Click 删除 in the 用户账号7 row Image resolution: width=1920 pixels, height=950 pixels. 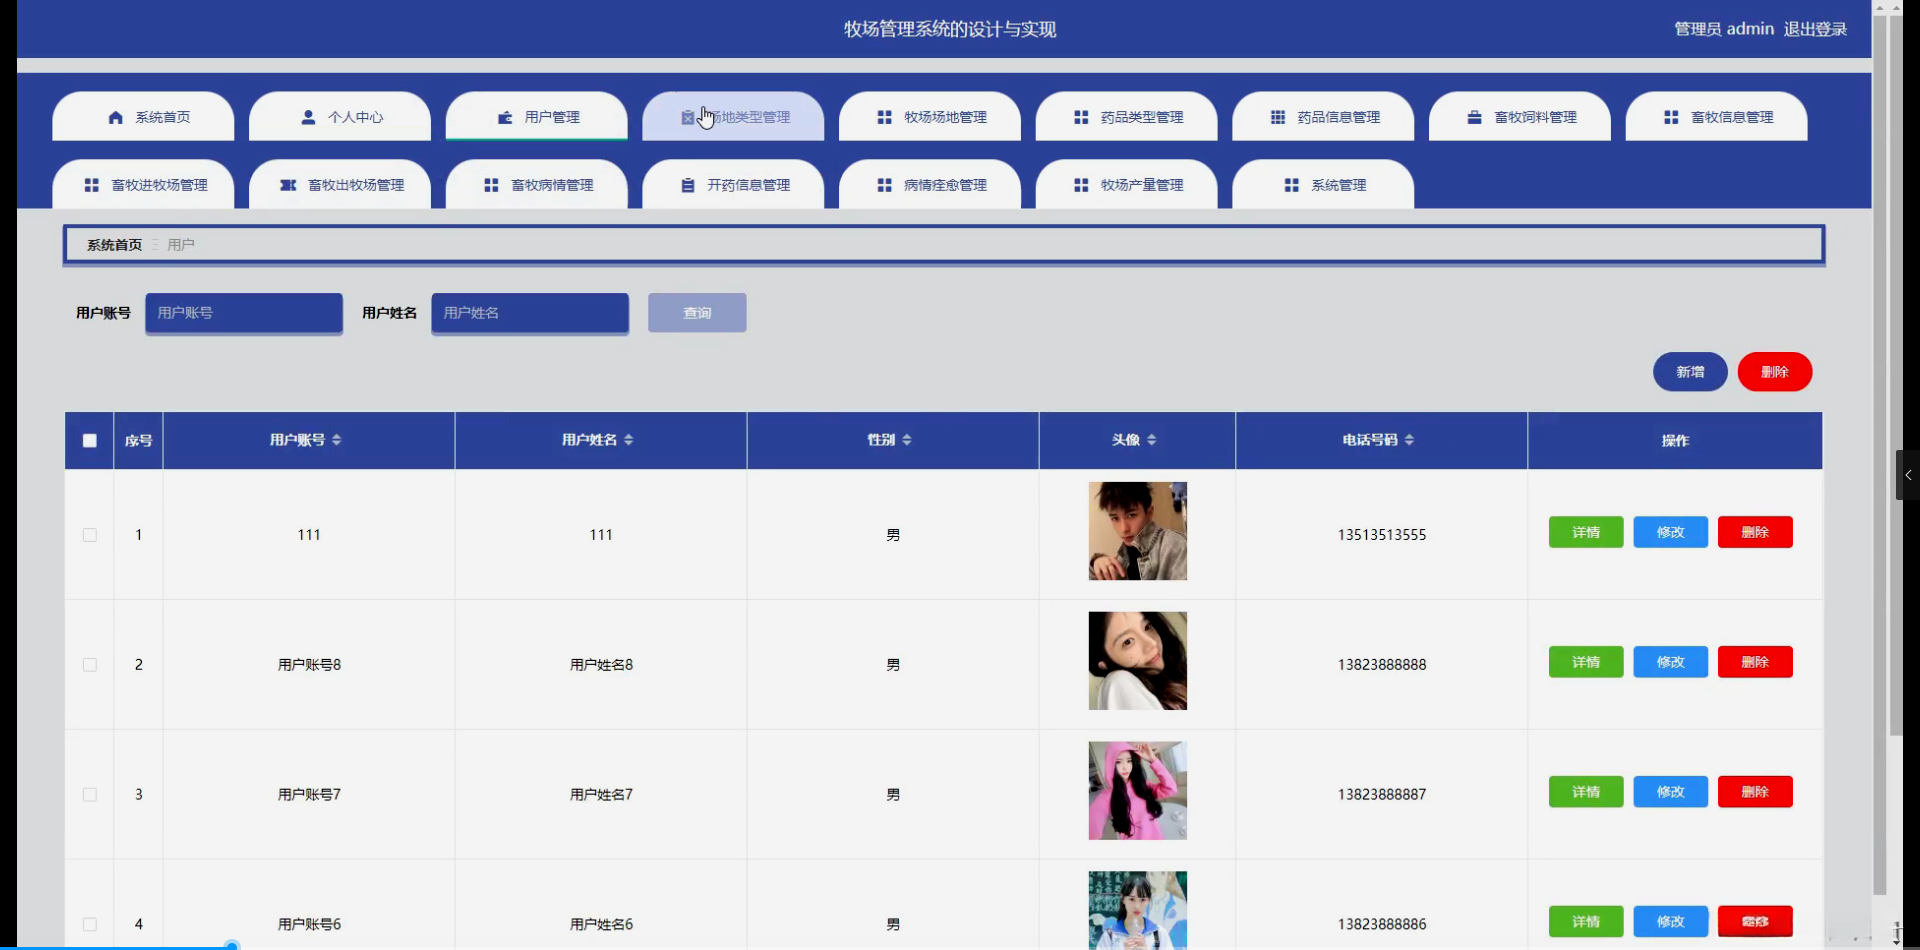tap(1755, 792)
